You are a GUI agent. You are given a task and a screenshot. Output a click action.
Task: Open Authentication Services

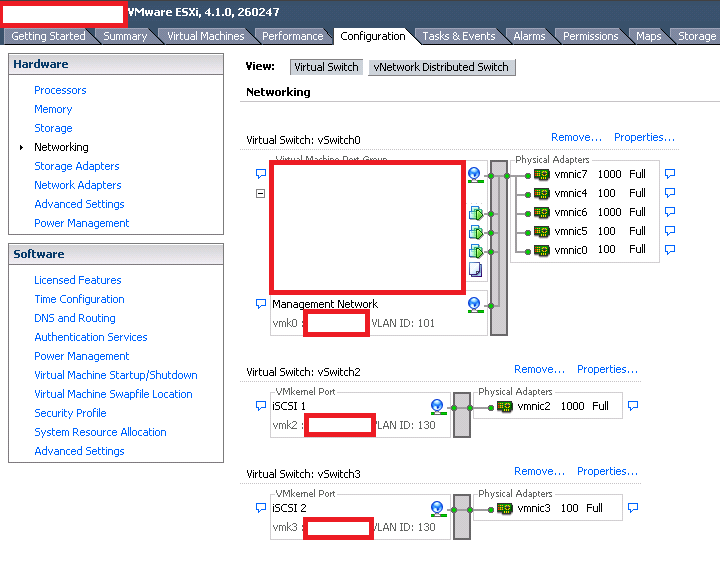[x=91, y=337]
